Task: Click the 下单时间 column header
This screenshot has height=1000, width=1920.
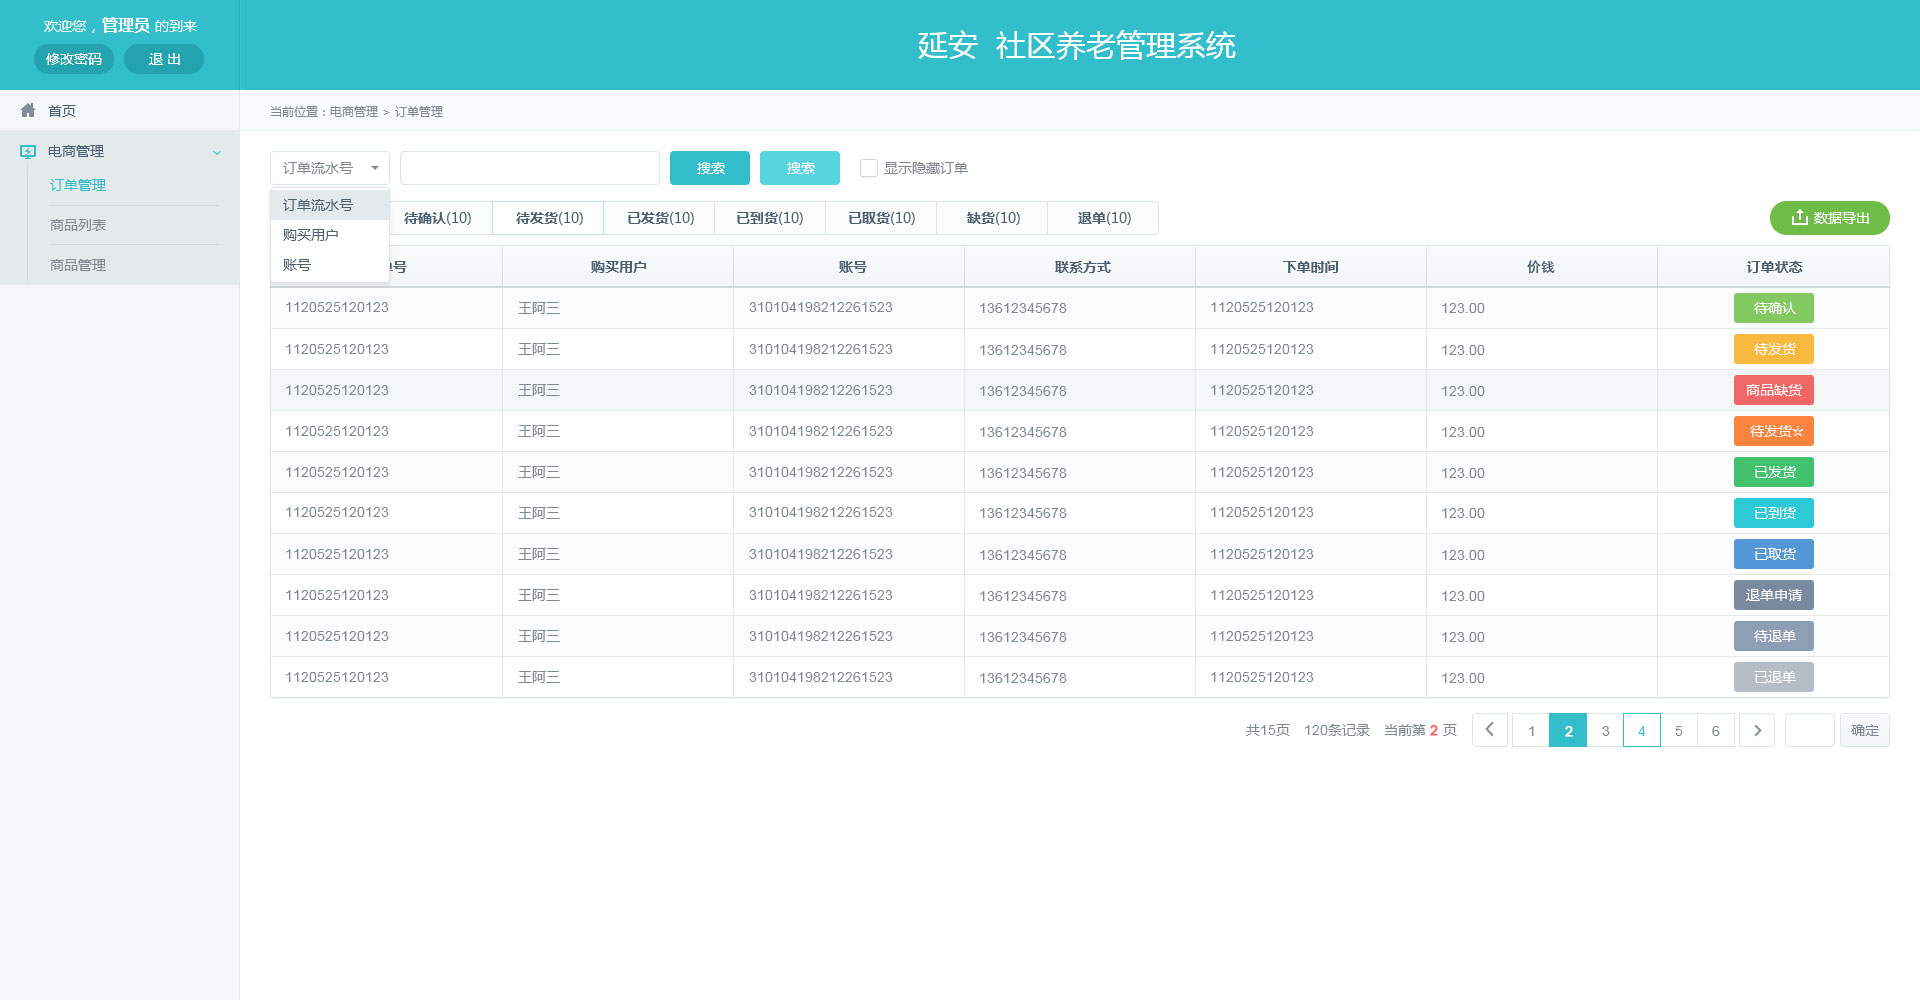Action: point(1311,267)
